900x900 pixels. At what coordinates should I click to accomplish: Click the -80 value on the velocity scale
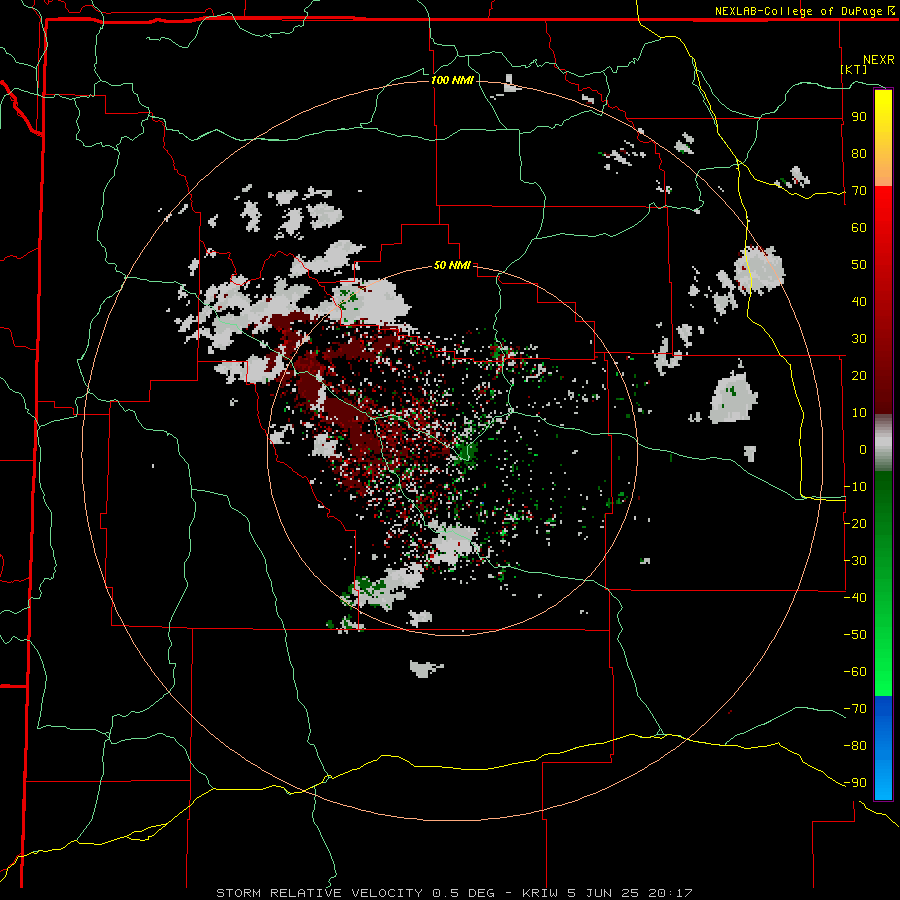[855, 746]
